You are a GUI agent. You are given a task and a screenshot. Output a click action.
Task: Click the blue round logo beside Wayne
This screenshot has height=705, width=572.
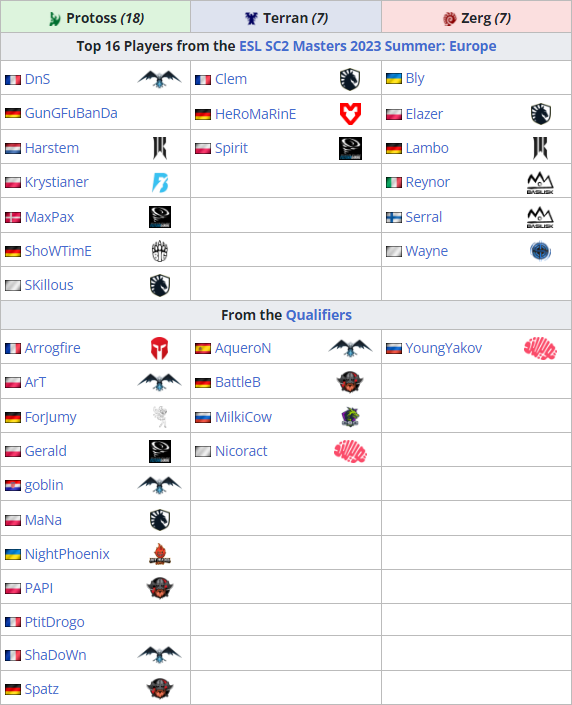click(540, 251)
